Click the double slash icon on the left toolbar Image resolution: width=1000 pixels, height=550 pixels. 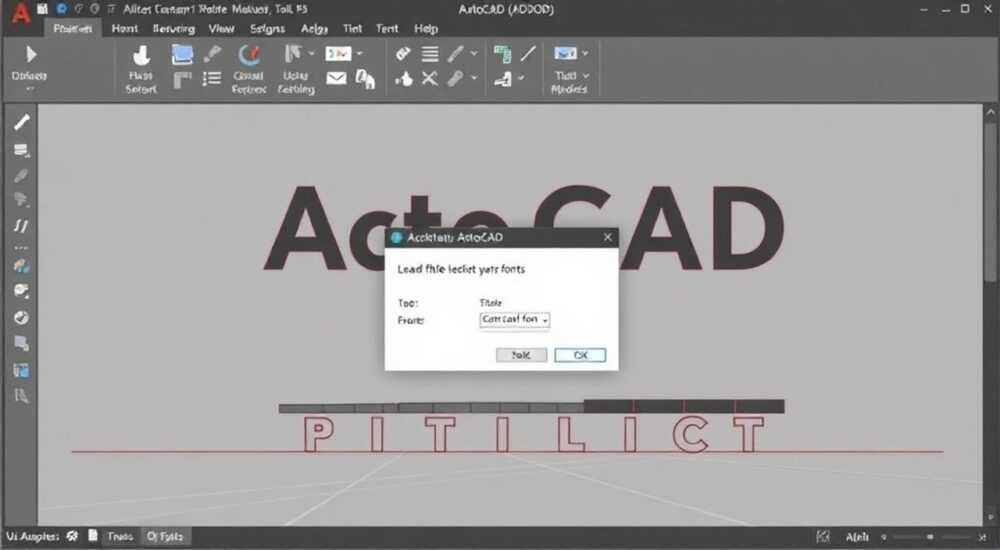pos(21,226)
